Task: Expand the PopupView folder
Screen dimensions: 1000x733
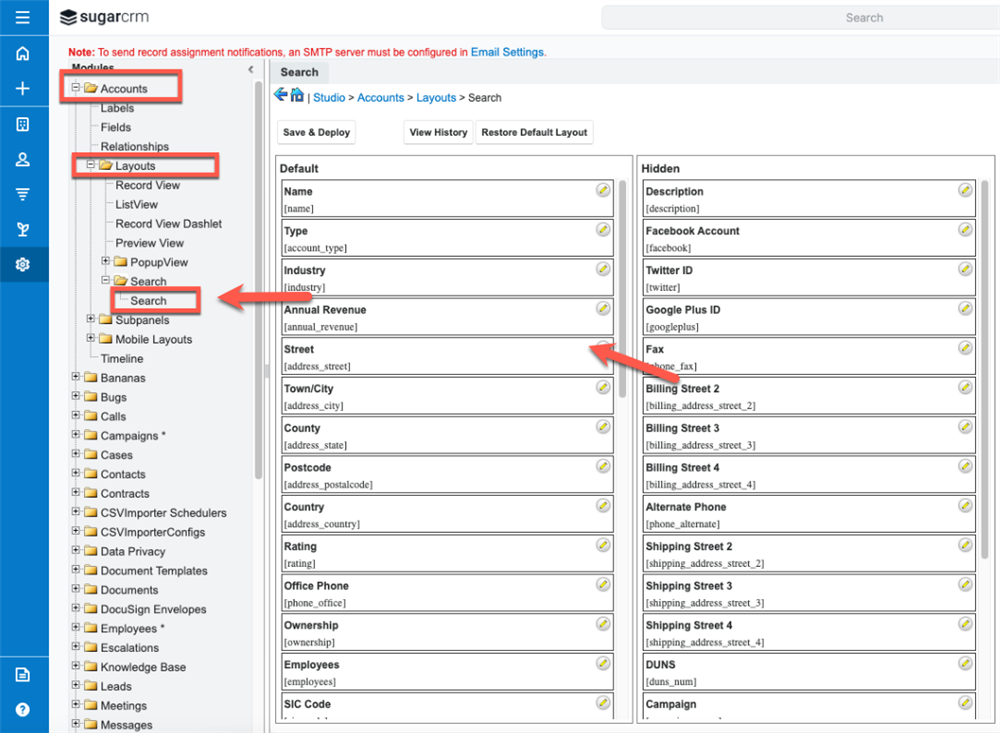Action: point(106,262)
